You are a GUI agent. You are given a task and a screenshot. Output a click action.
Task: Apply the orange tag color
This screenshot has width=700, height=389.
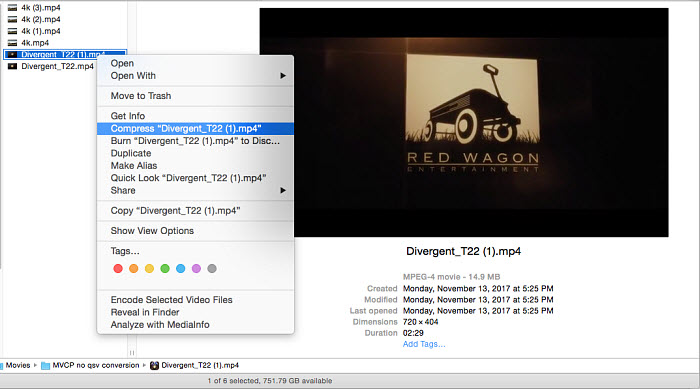tap(133, 268)
